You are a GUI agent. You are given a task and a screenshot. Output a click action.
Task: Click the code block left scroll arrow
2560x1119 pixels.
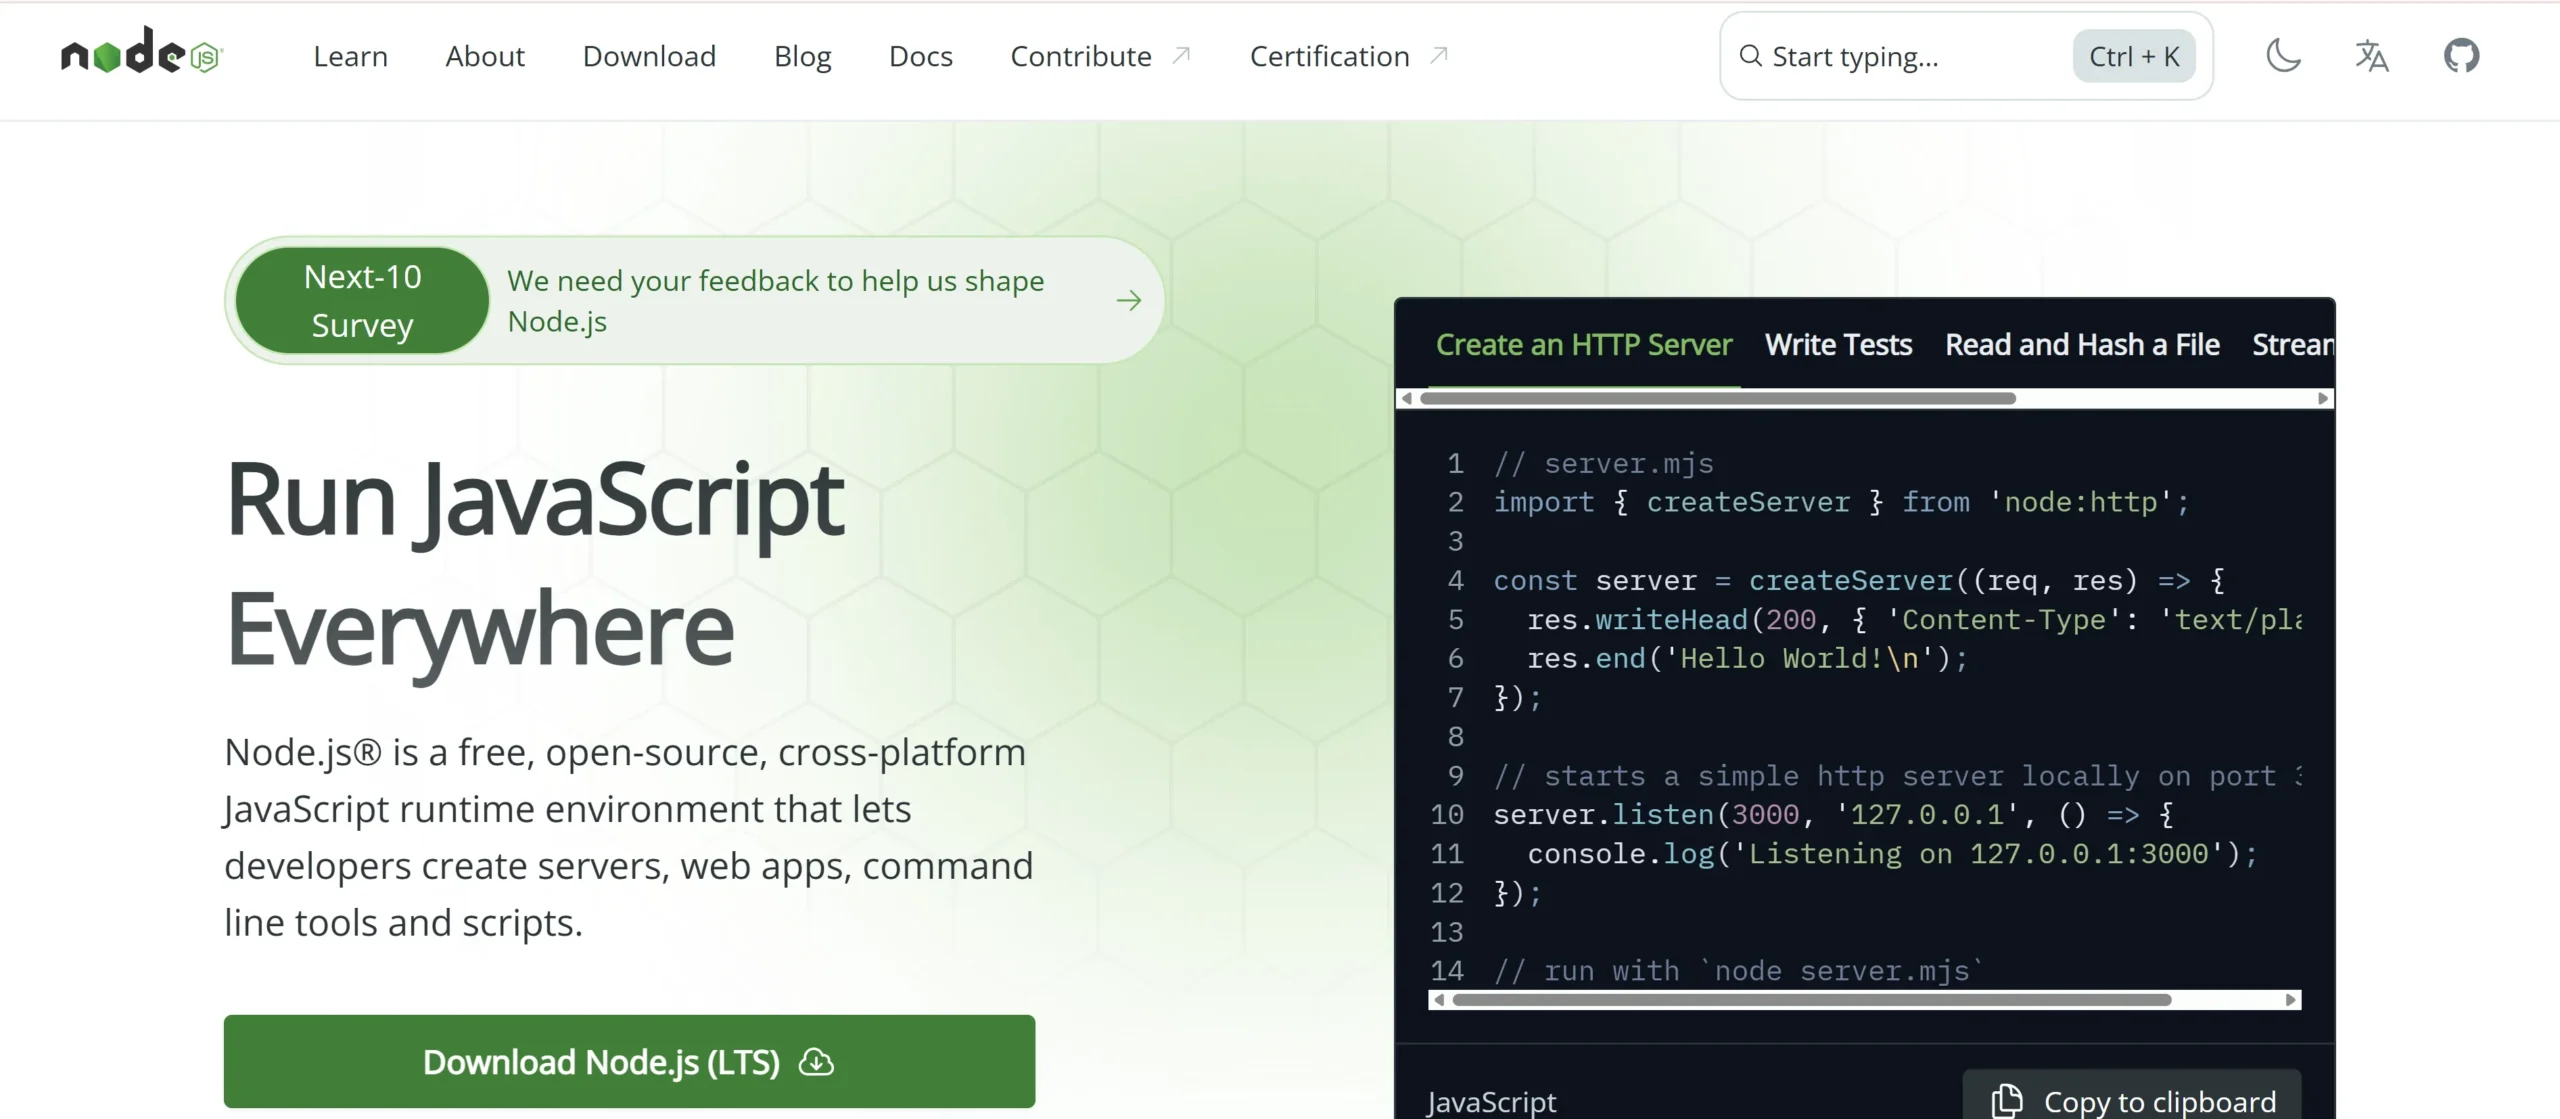(1439, 1000)
